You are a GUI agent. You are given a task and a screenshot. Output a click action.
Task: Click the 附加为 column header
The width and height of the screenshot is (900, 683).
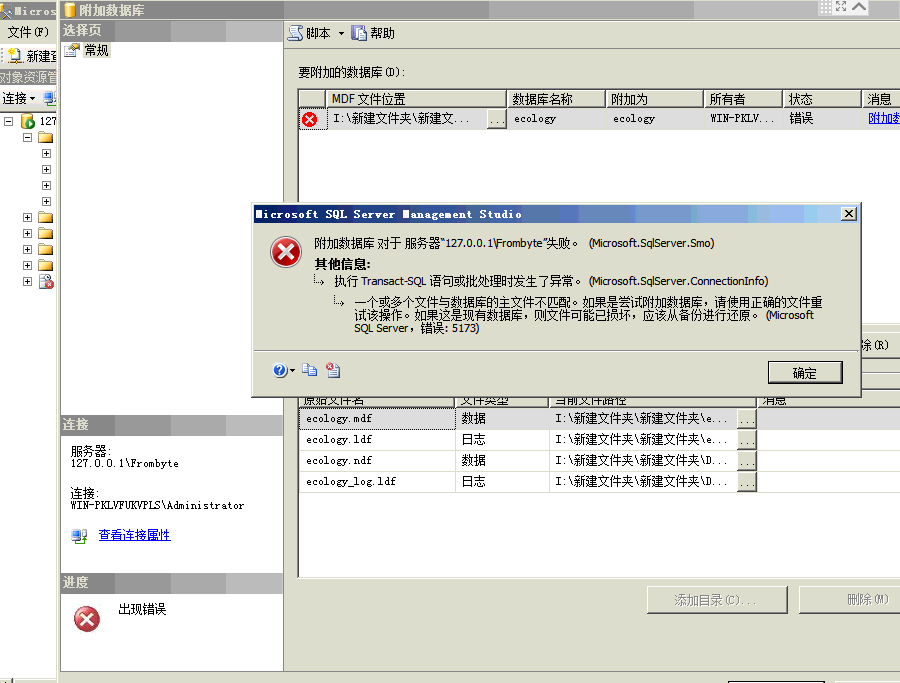pos(654,99)
